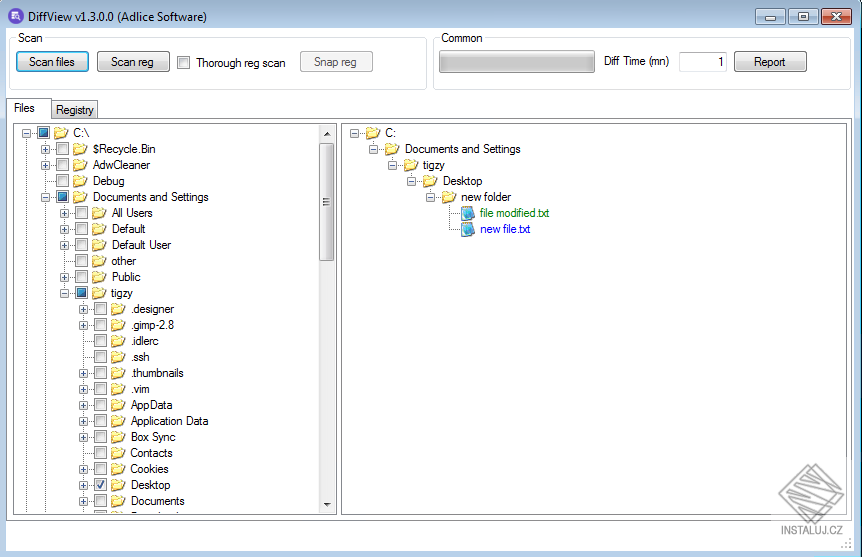Click the $Recycle.Bin folder icon
This screenshot has height=557, width=862.
coord(80,149)
